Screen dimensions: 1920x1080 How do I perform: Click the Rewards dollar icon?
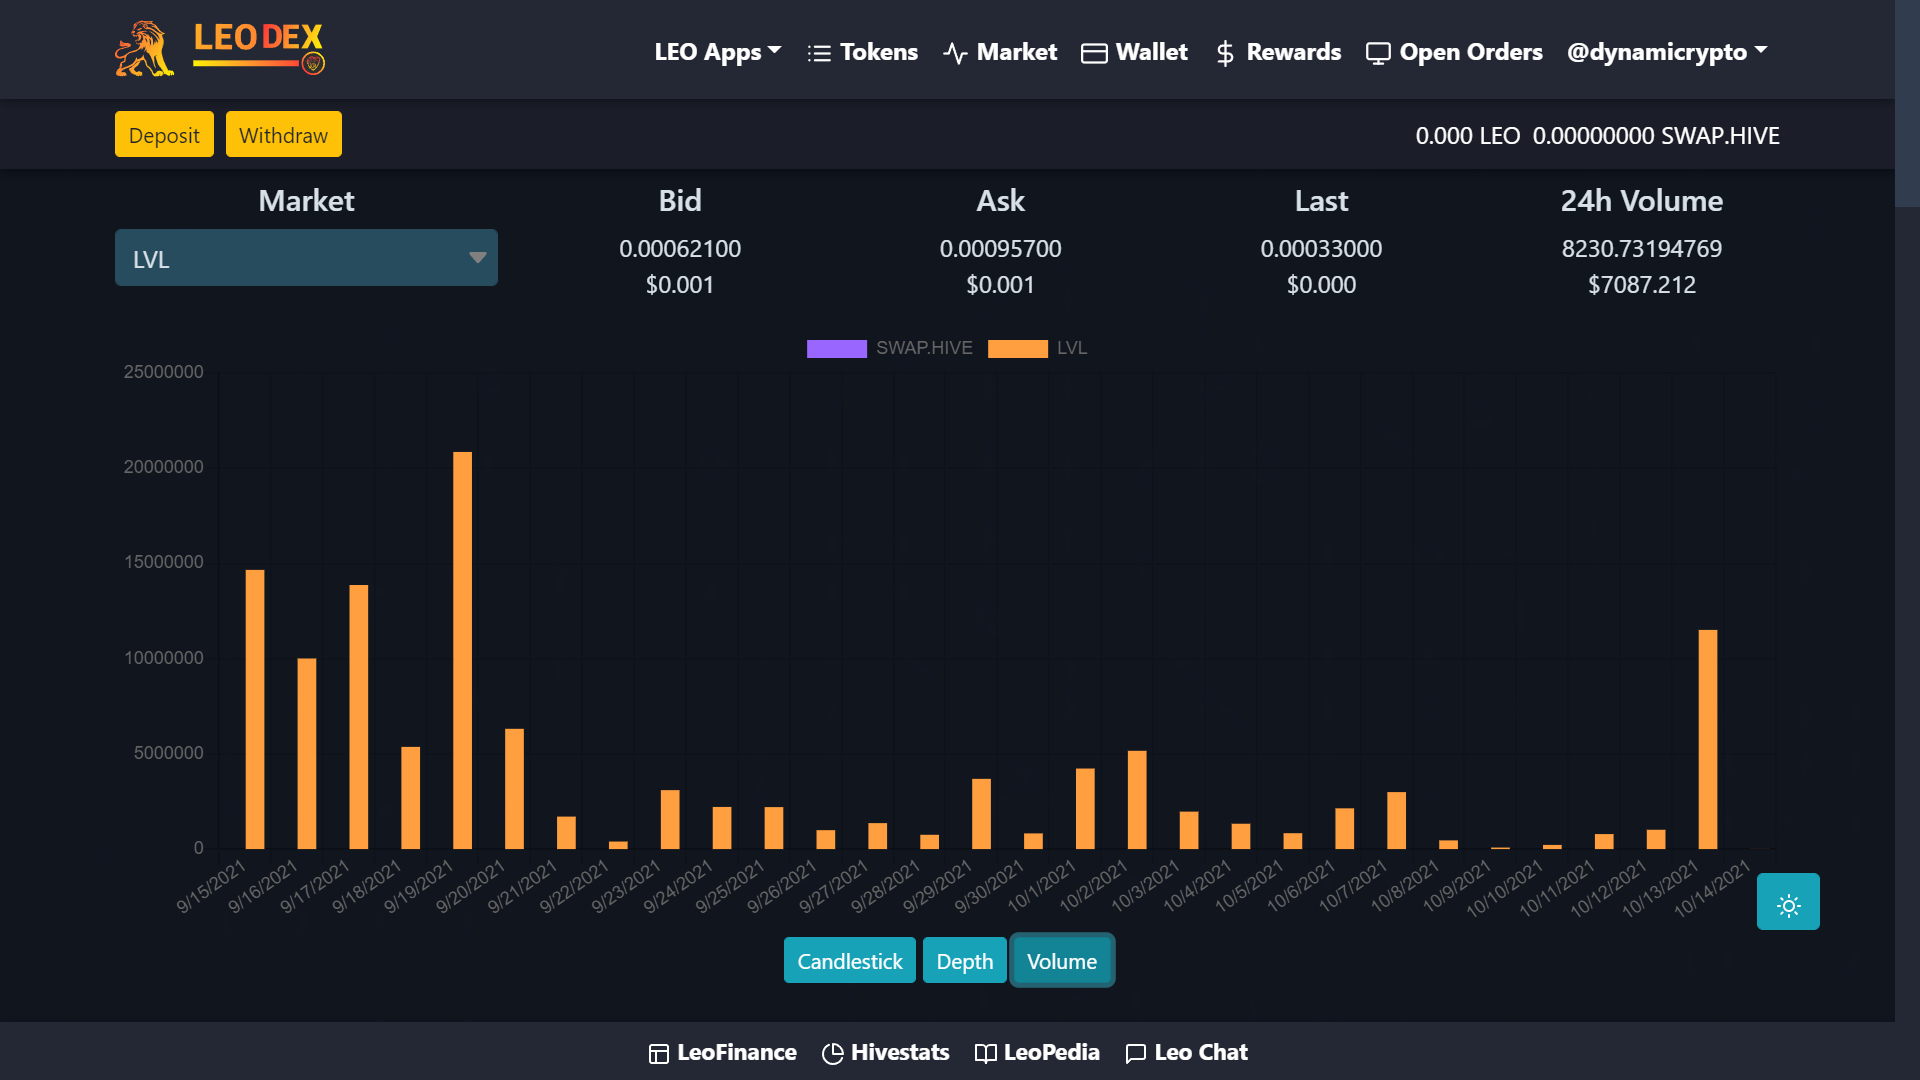click(1225, 53)
